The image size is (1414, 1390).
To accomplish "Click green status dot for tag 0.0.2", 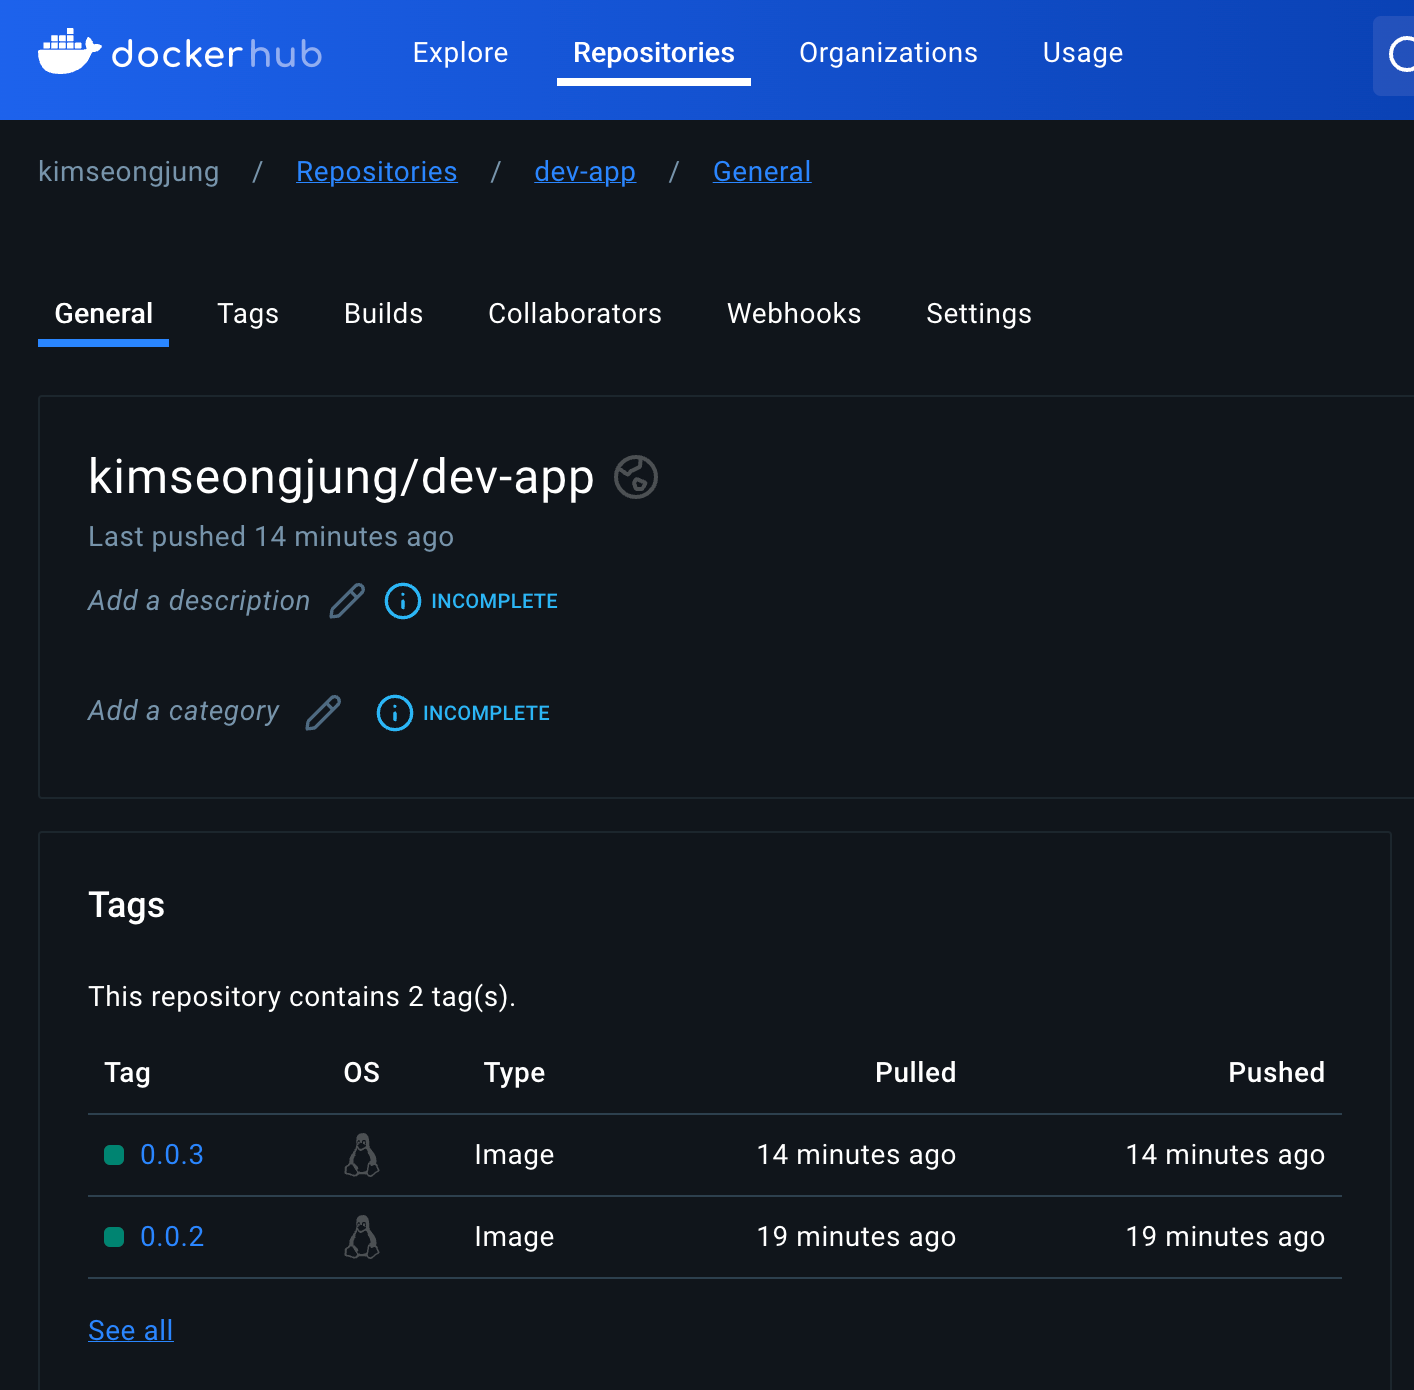I will click(x=114, y=1237).
